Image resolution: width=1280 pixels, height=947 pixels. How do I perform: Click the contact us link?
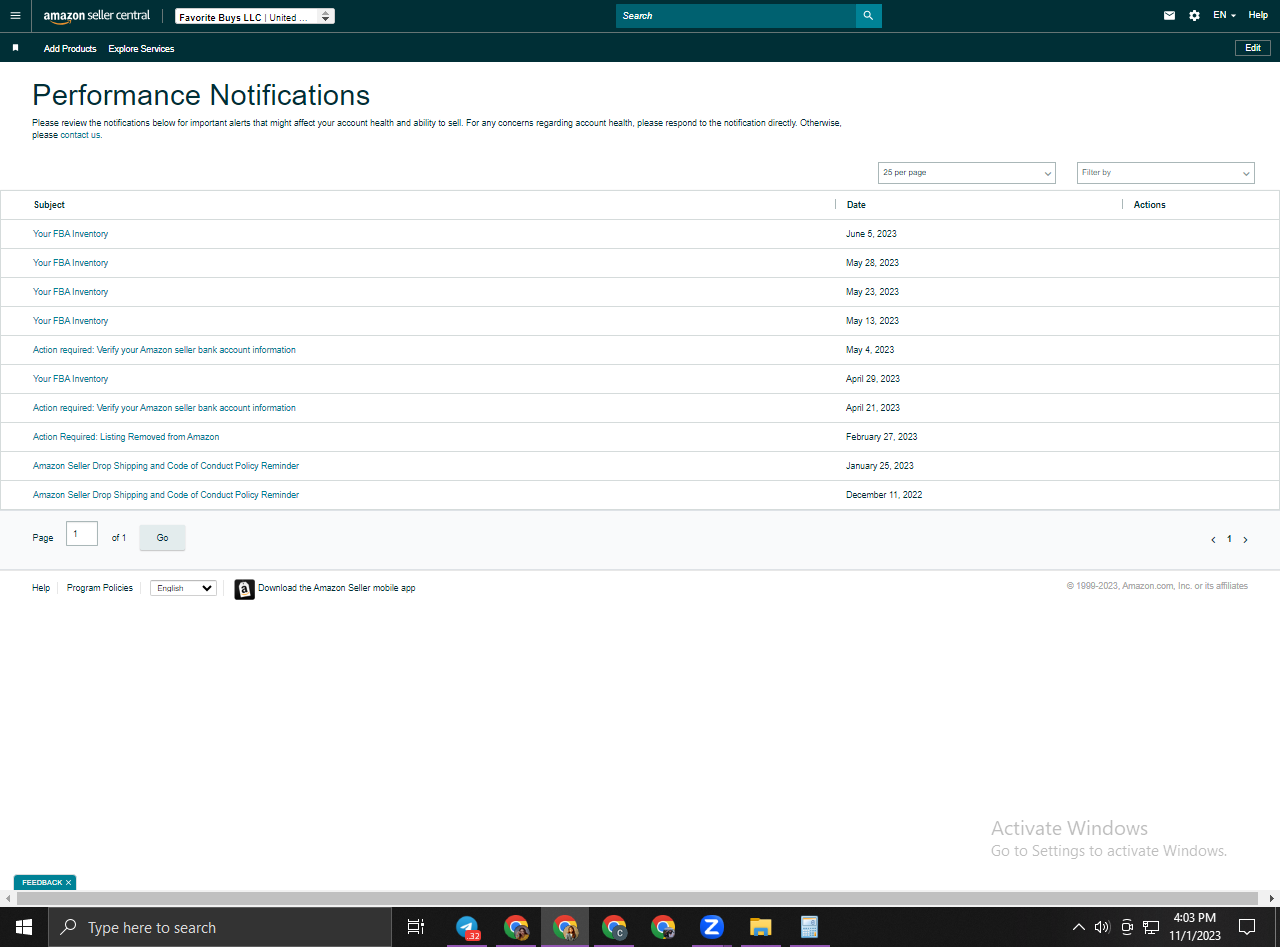point(81,135)
